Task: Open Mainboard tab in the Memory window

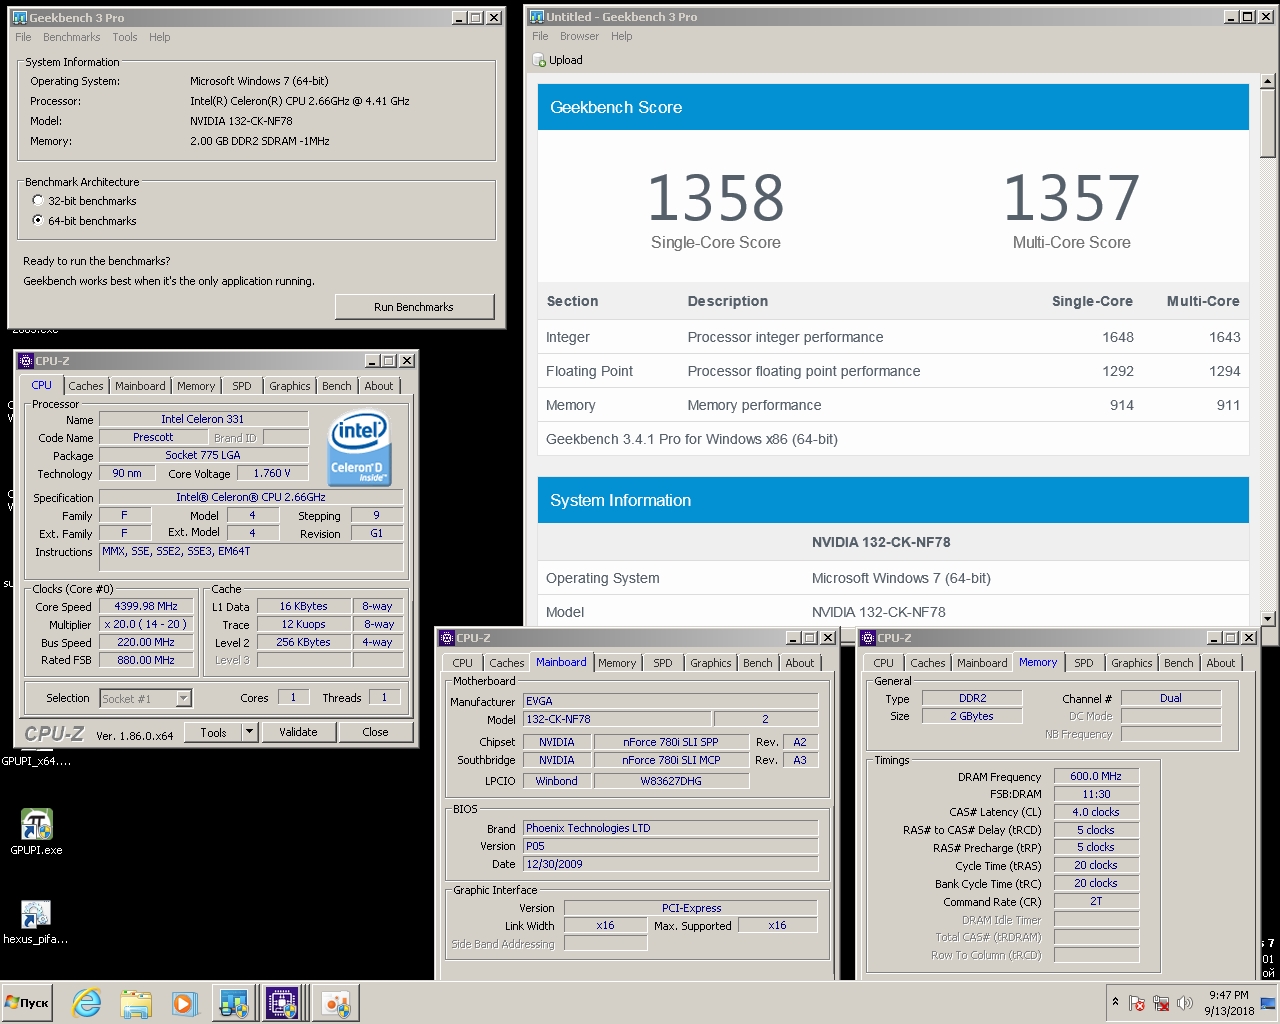Action: [x=982, y=663]
